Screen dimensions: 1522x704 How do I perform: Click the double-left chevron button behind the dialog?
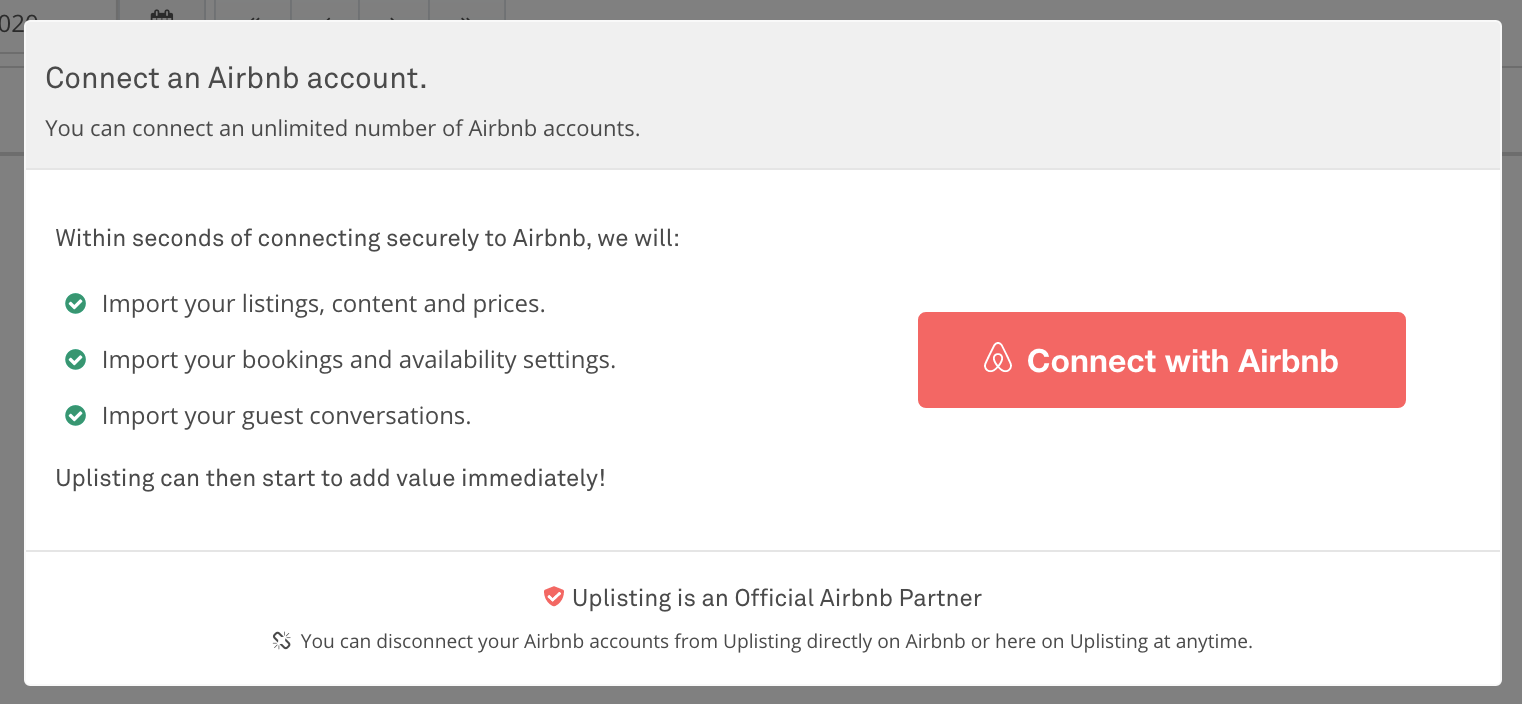pos(253,14)
